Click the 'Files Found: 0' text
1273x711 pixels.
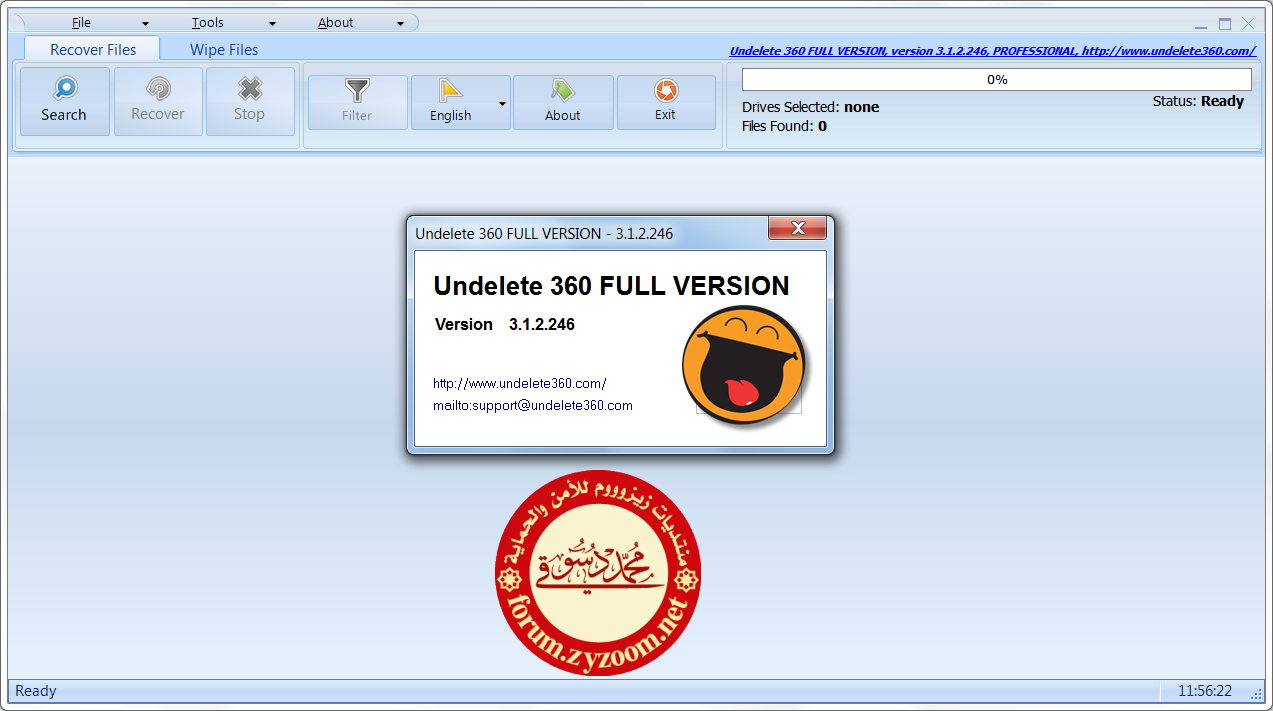pyautogui.click(x=785, y=126)
